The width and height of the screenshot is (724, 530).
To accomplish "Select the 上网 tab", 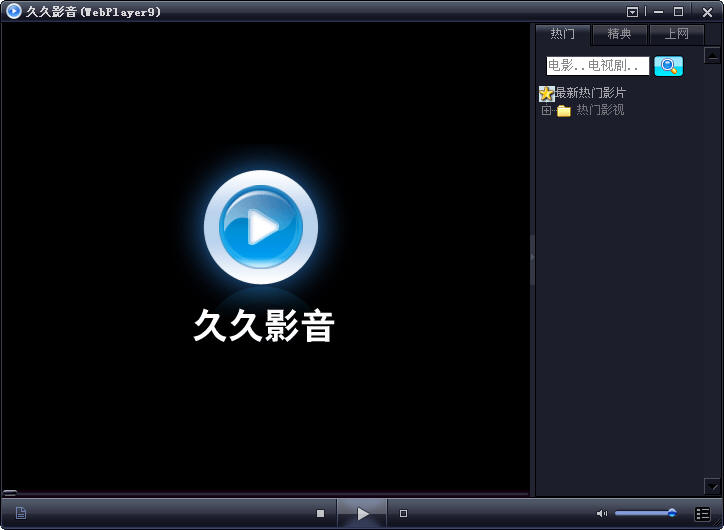I will point(677,34).
